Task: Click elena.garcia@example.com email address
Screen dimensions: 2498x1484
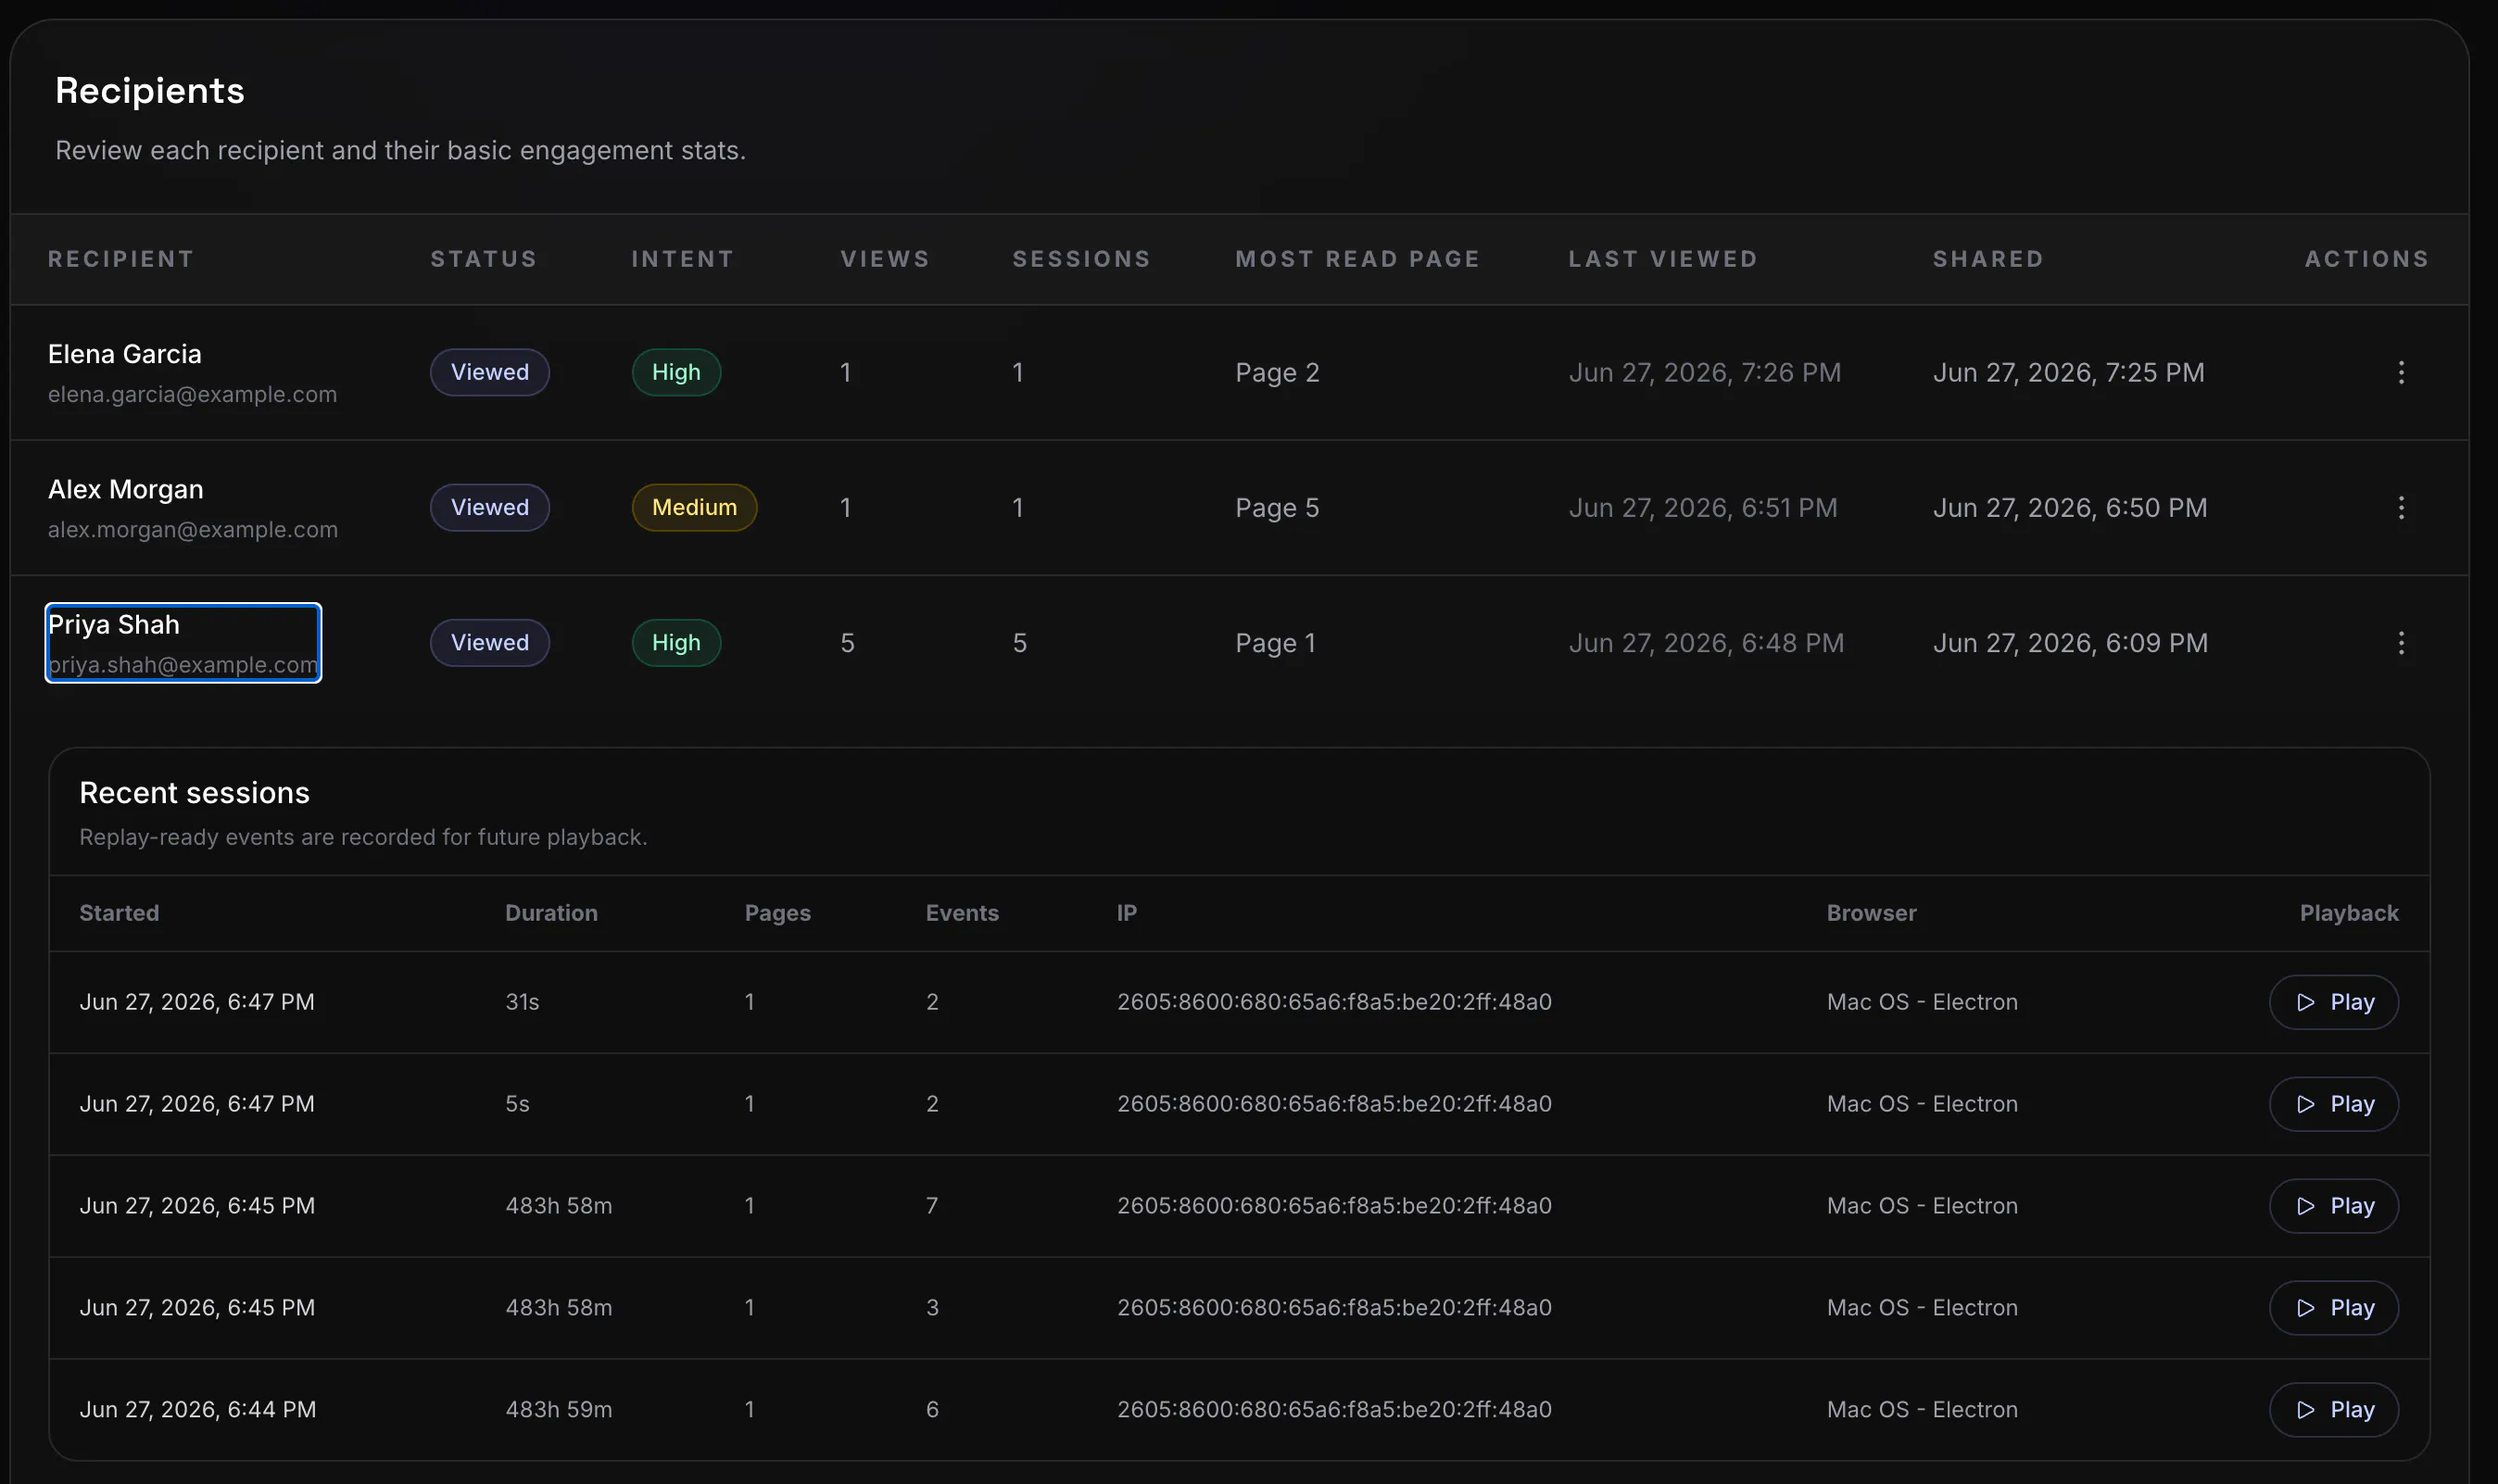Action: coord(192,394)
